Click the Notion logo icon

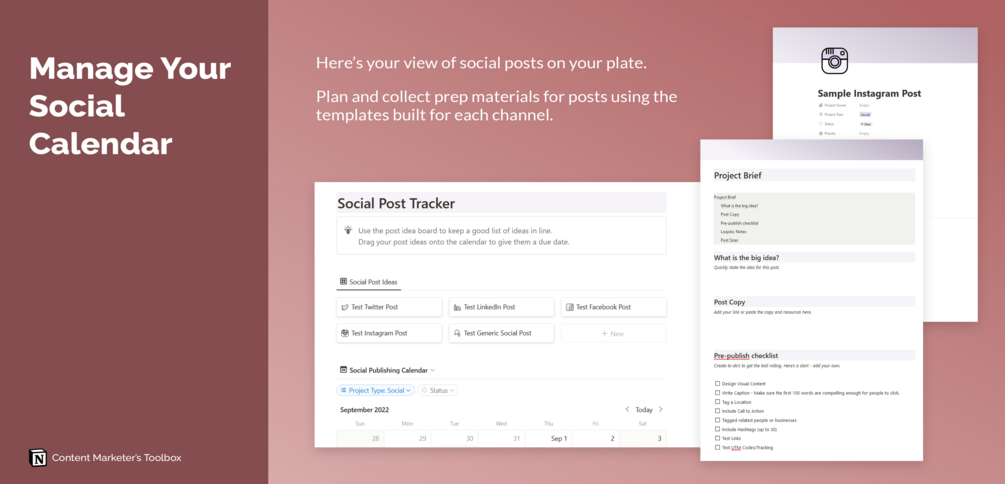[38, 458]
